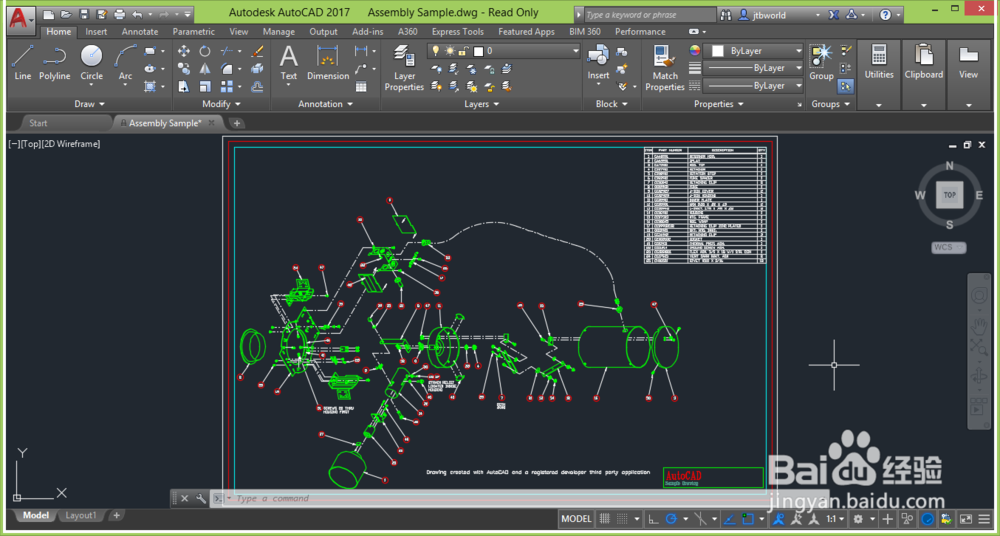The width and height of the screenshot is (1000, 536).
Task: Select the Polyline tool
Action: (x=54, y=63)
